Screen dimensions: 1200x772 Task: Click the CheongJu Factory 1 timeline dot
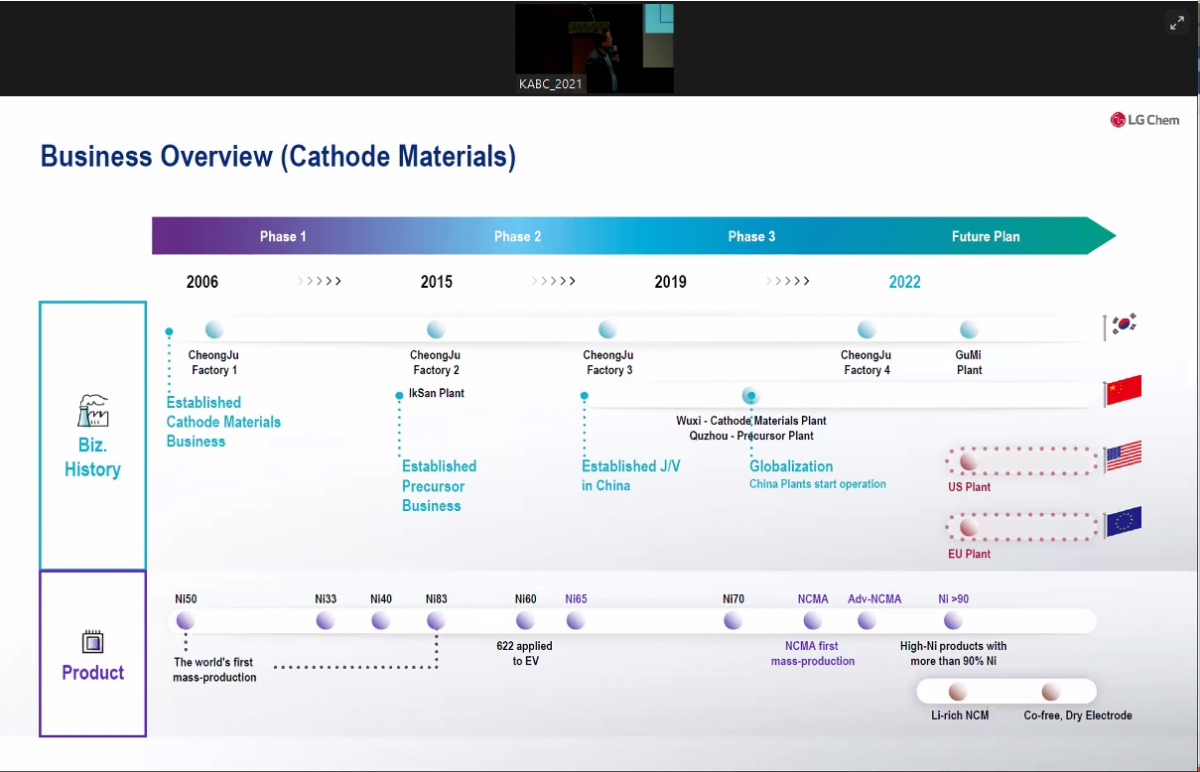(214, 330)
